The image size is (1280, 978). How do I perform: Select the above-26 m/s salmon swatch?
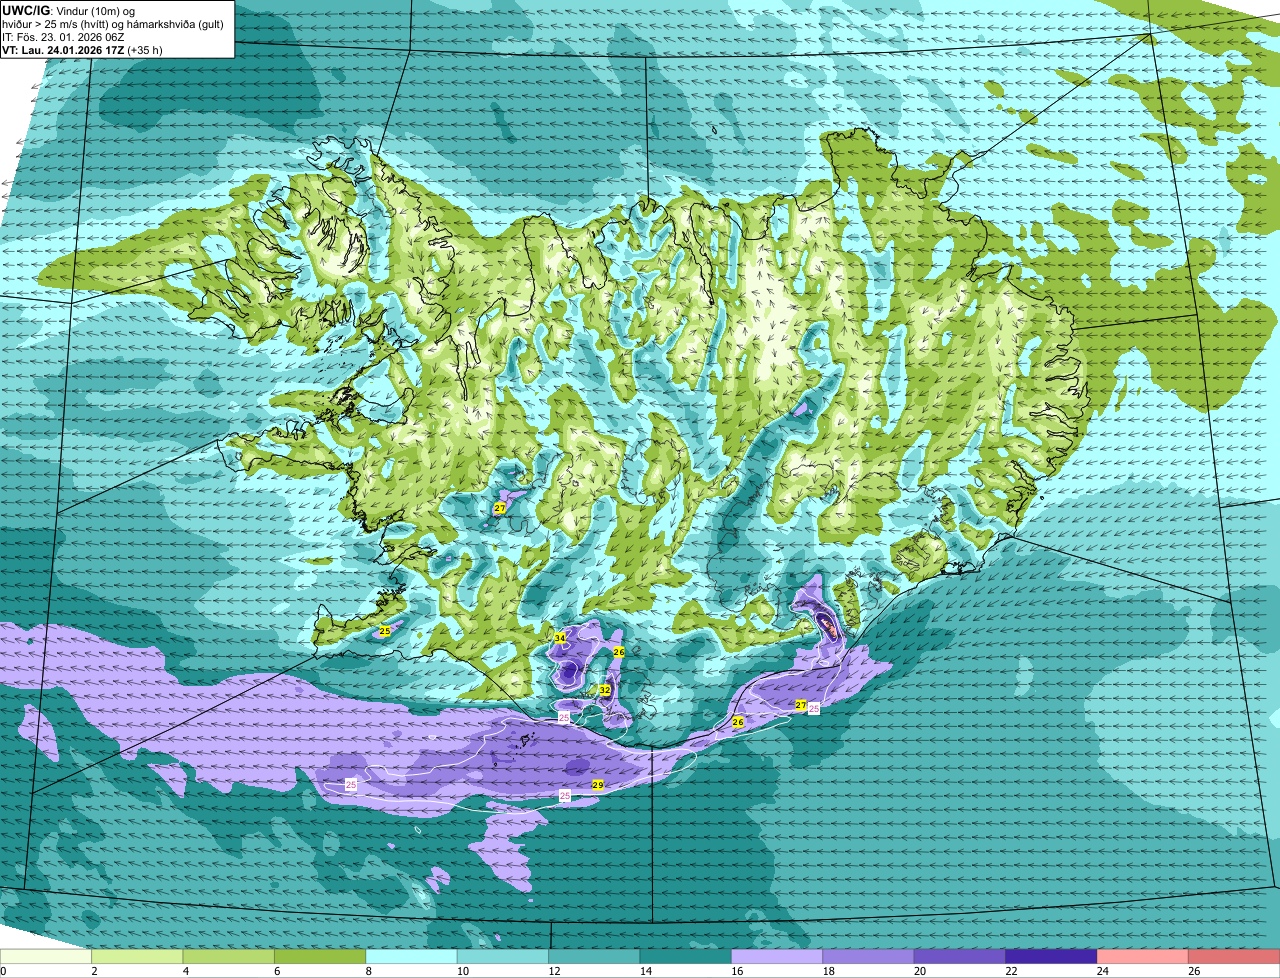(x=1234, y=956)
